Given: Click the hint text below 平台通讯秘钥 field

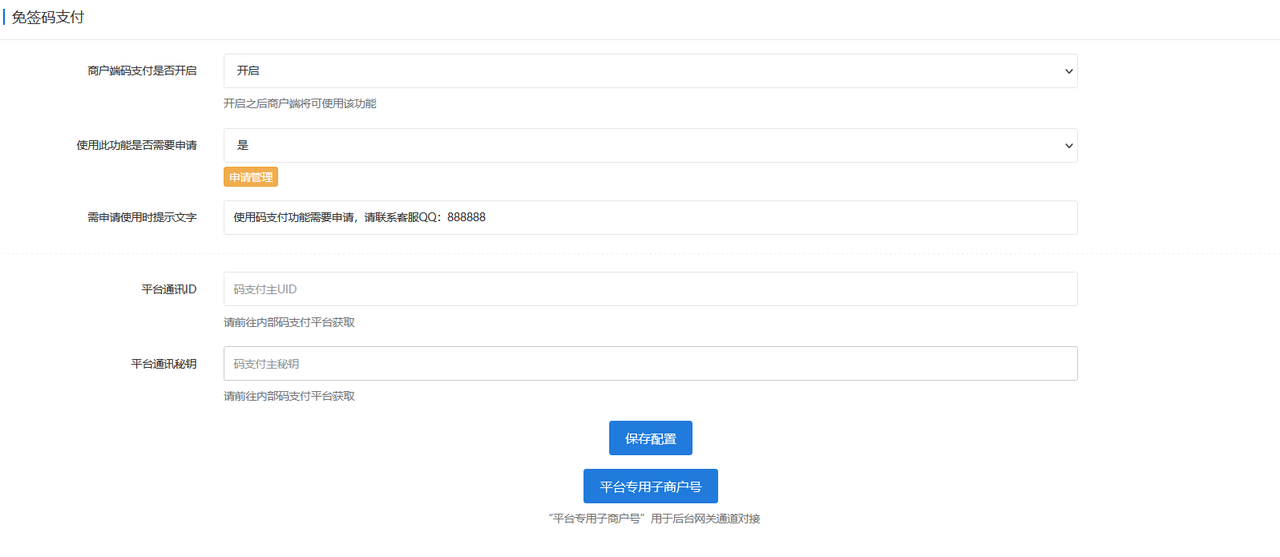Looking at the screenshot, I should click(289, 396).
